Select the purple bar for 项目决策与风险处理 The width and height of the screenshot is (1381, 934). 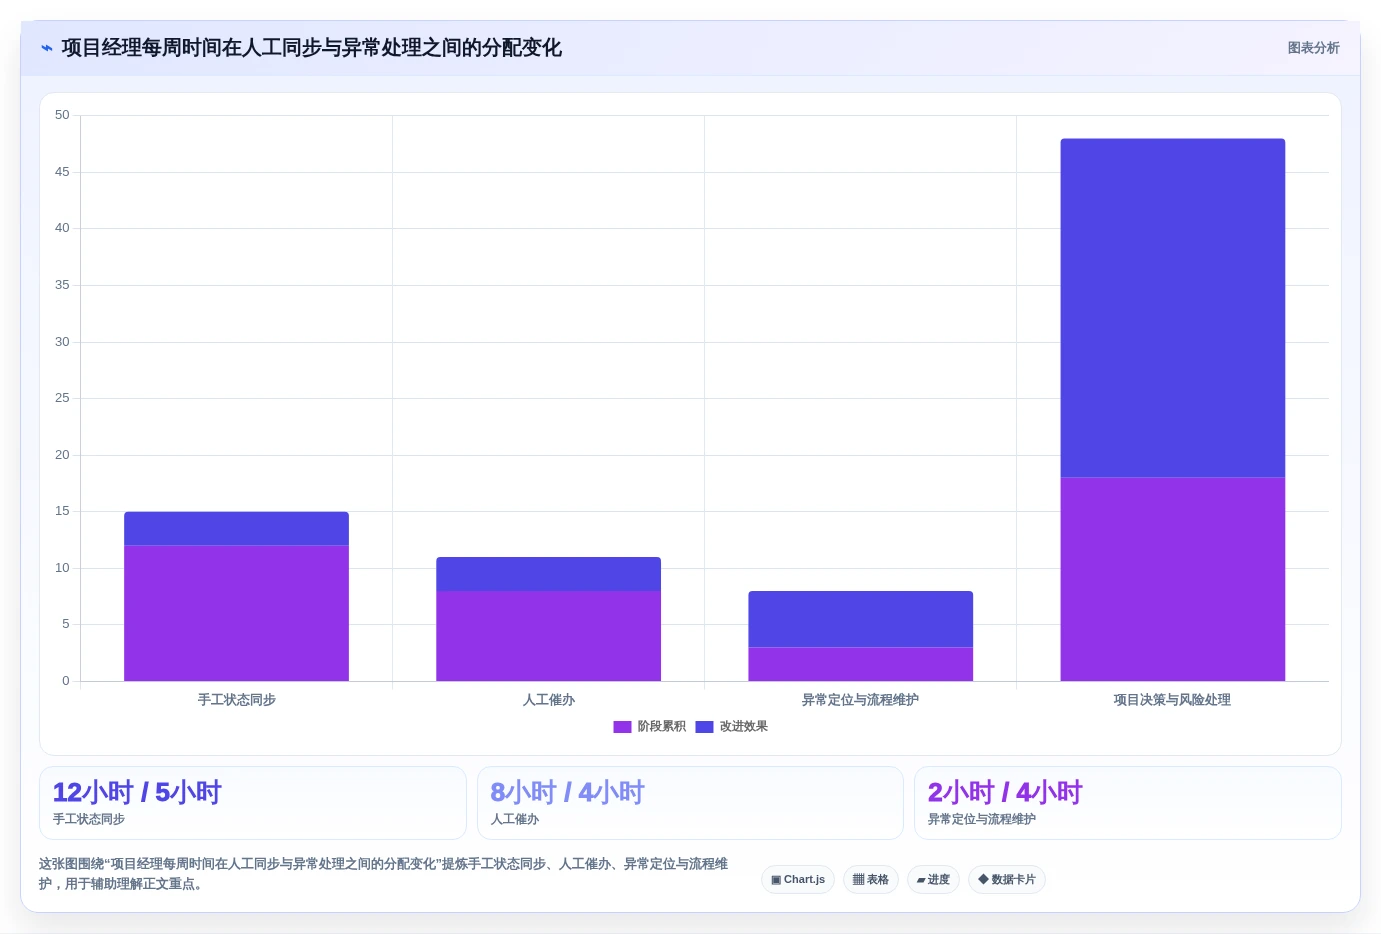pyautogui.click(x=1172, y=579)
